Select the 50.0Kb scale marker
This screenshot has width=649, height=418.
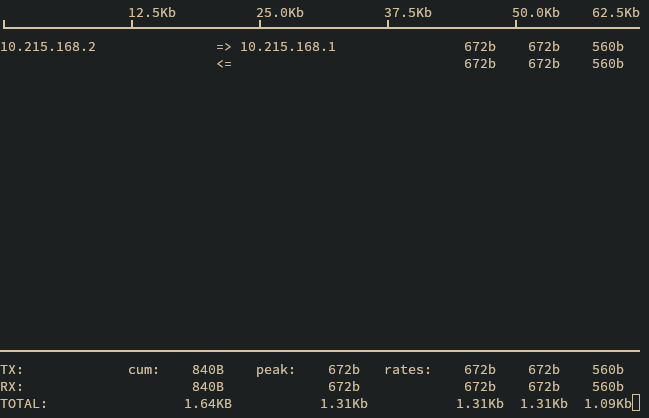[536, 13]
